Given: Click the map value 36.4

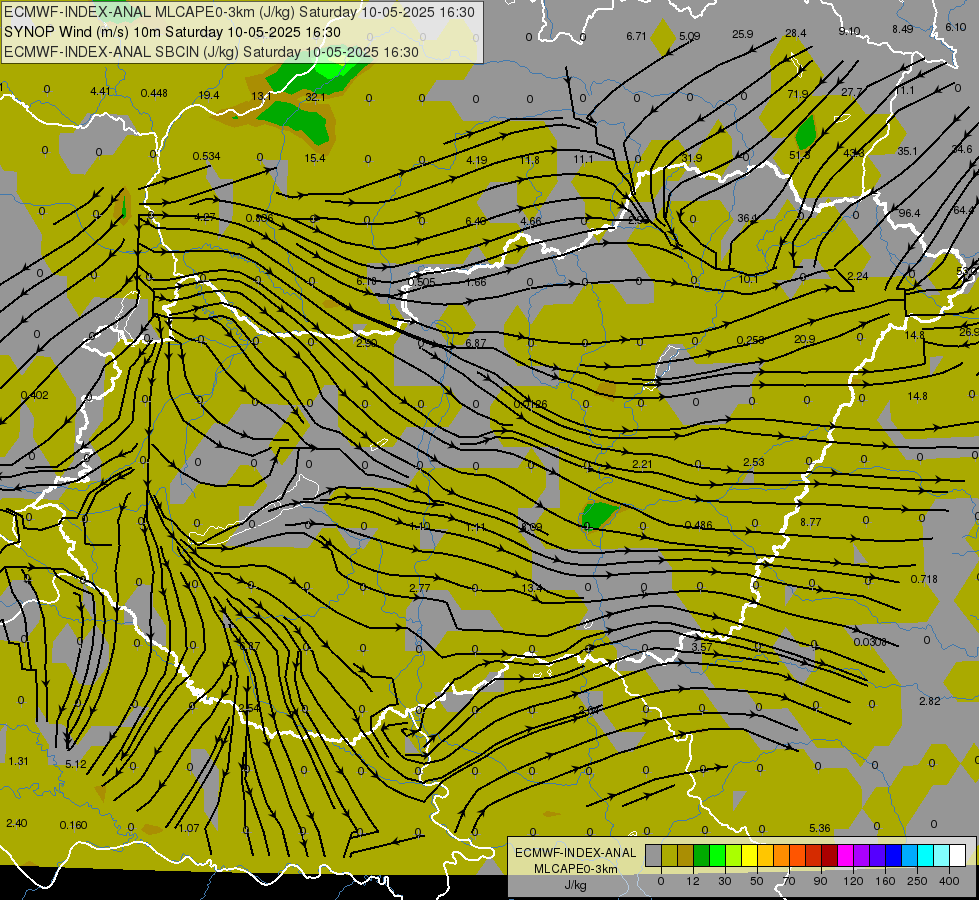Looking at the screenshot, I should 747,218.
